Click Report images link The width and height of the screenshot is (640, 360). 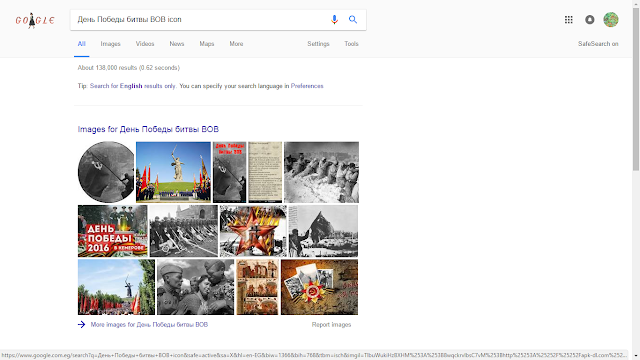331,324
